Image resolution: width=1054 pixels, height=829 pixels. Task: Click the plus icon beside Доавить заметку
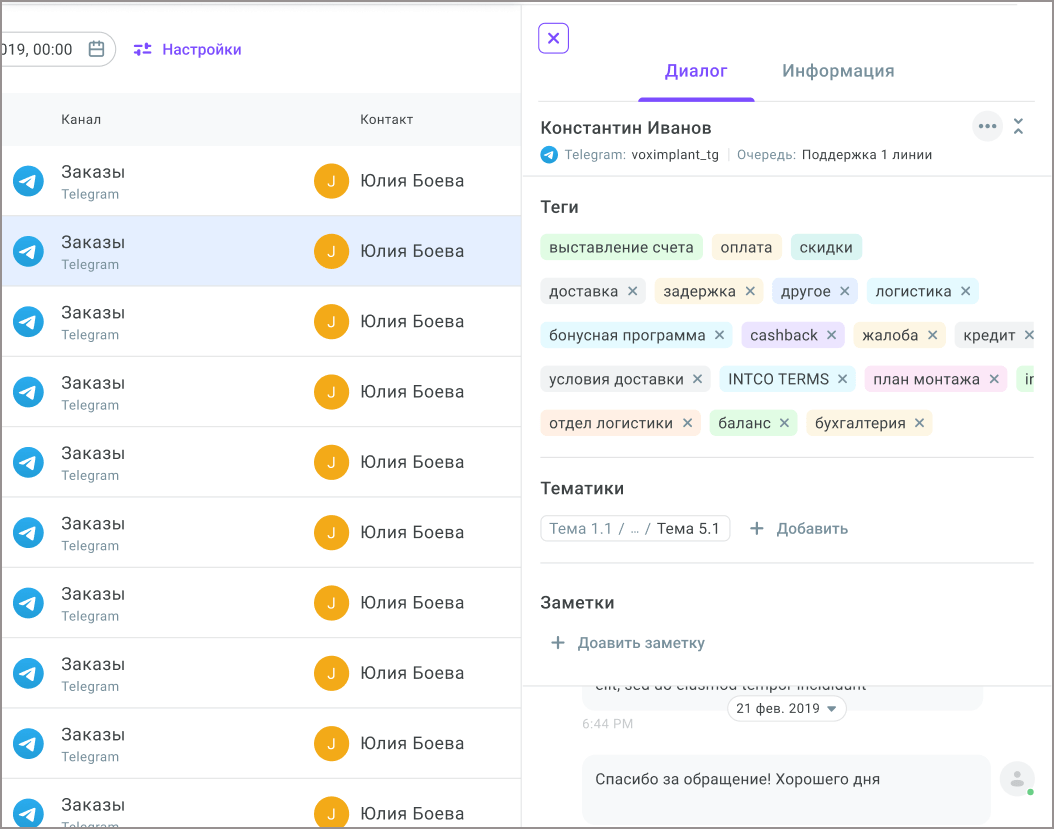click(x=558, y=643)
